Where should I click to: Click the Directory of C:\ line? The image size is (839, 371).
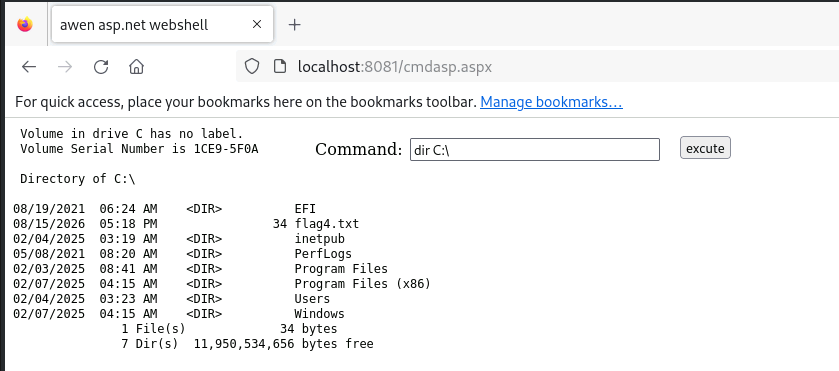pyautogui.click(x=78, y=179)
